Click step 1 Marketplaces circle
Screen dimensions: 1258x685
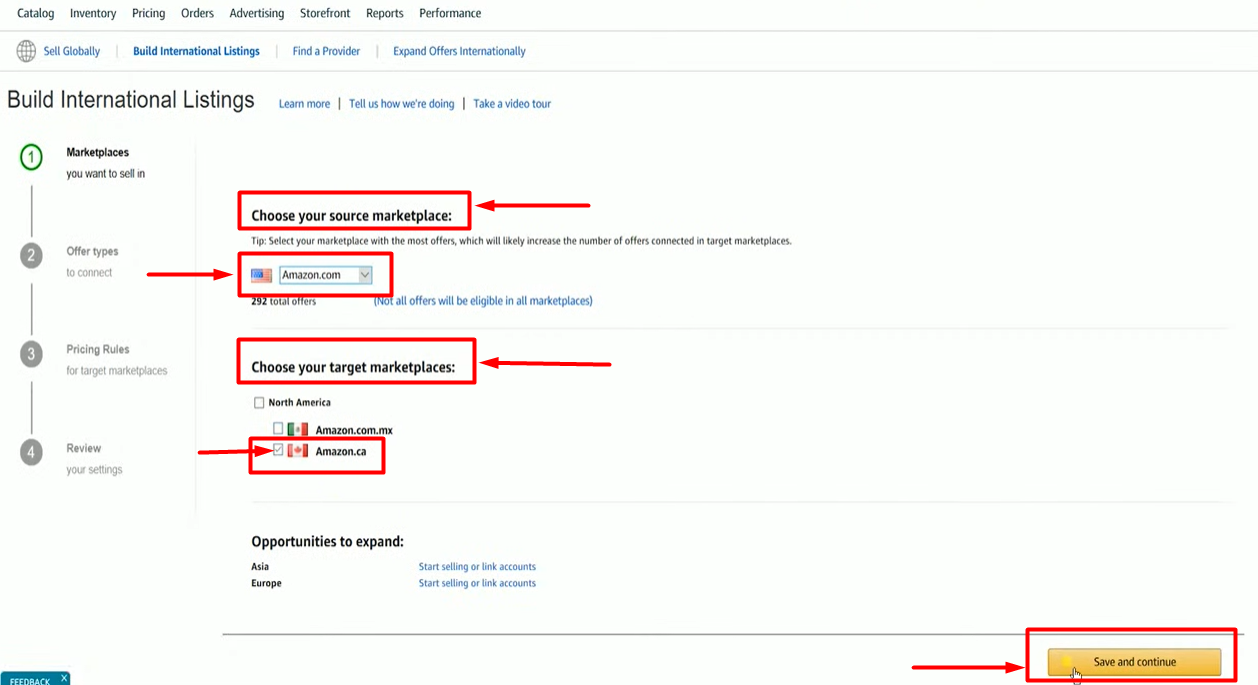tap(31, 157)
